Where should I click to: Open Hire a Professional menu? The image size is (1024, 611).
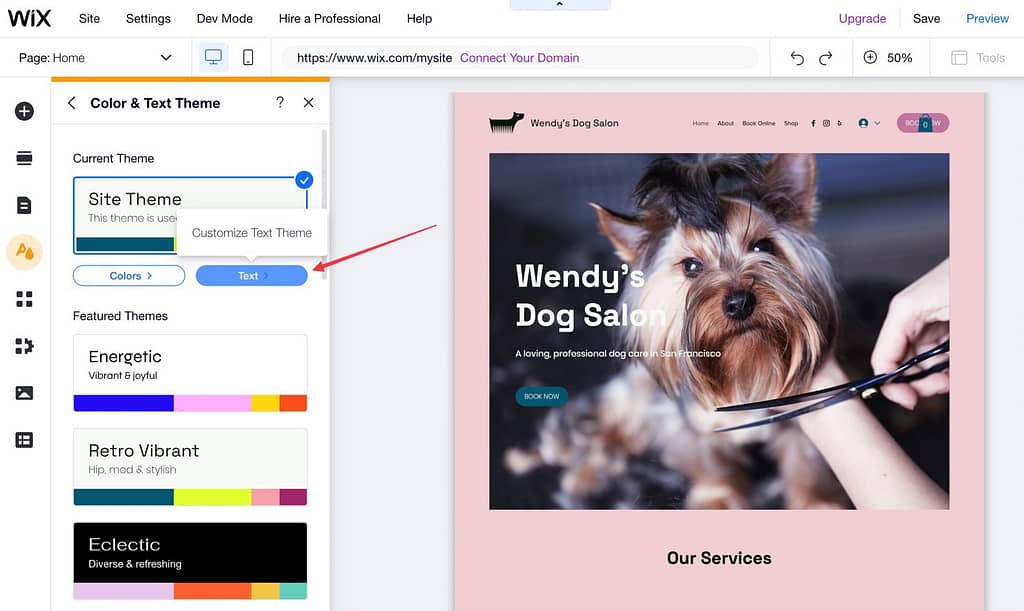coord(330,19)
